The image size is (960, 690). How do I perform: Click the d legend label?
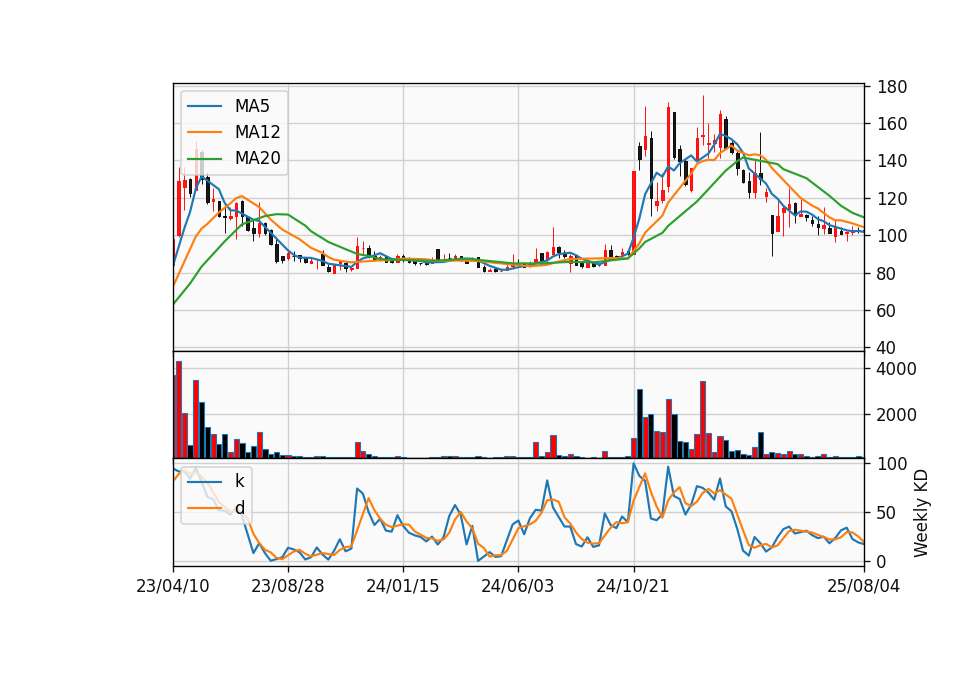[239, 508]
